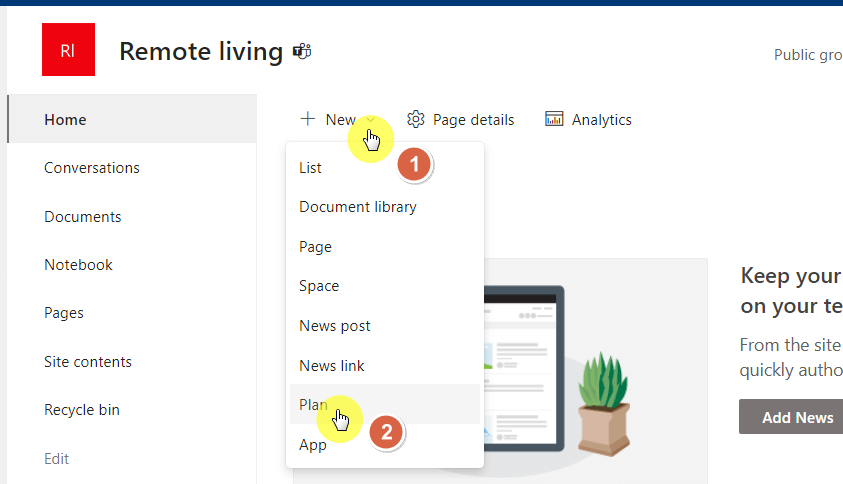Select List from the New menu
Viewport: 843px width, 484px height.
pyautogui.click(x=385, y=168)
